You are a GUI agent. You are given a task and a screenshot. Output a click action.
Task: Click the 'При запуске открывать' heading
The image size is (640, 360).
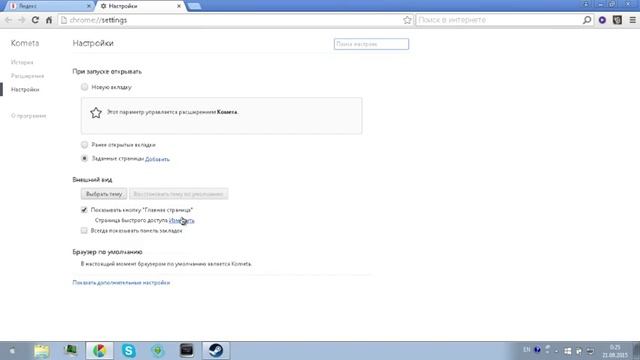107,71
